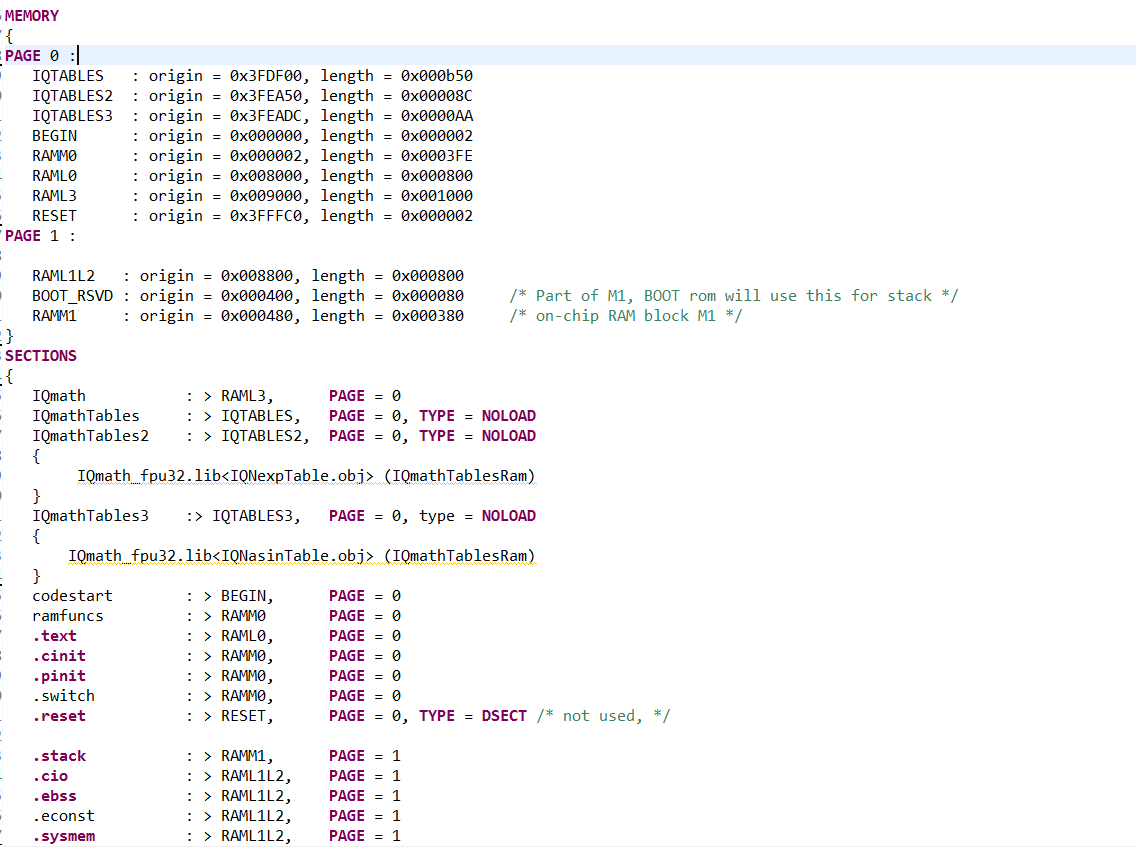The width and height of the screenshot is (1136, 847).
Task: Click the IQTABLES memory region name
Action: (67, 76)
